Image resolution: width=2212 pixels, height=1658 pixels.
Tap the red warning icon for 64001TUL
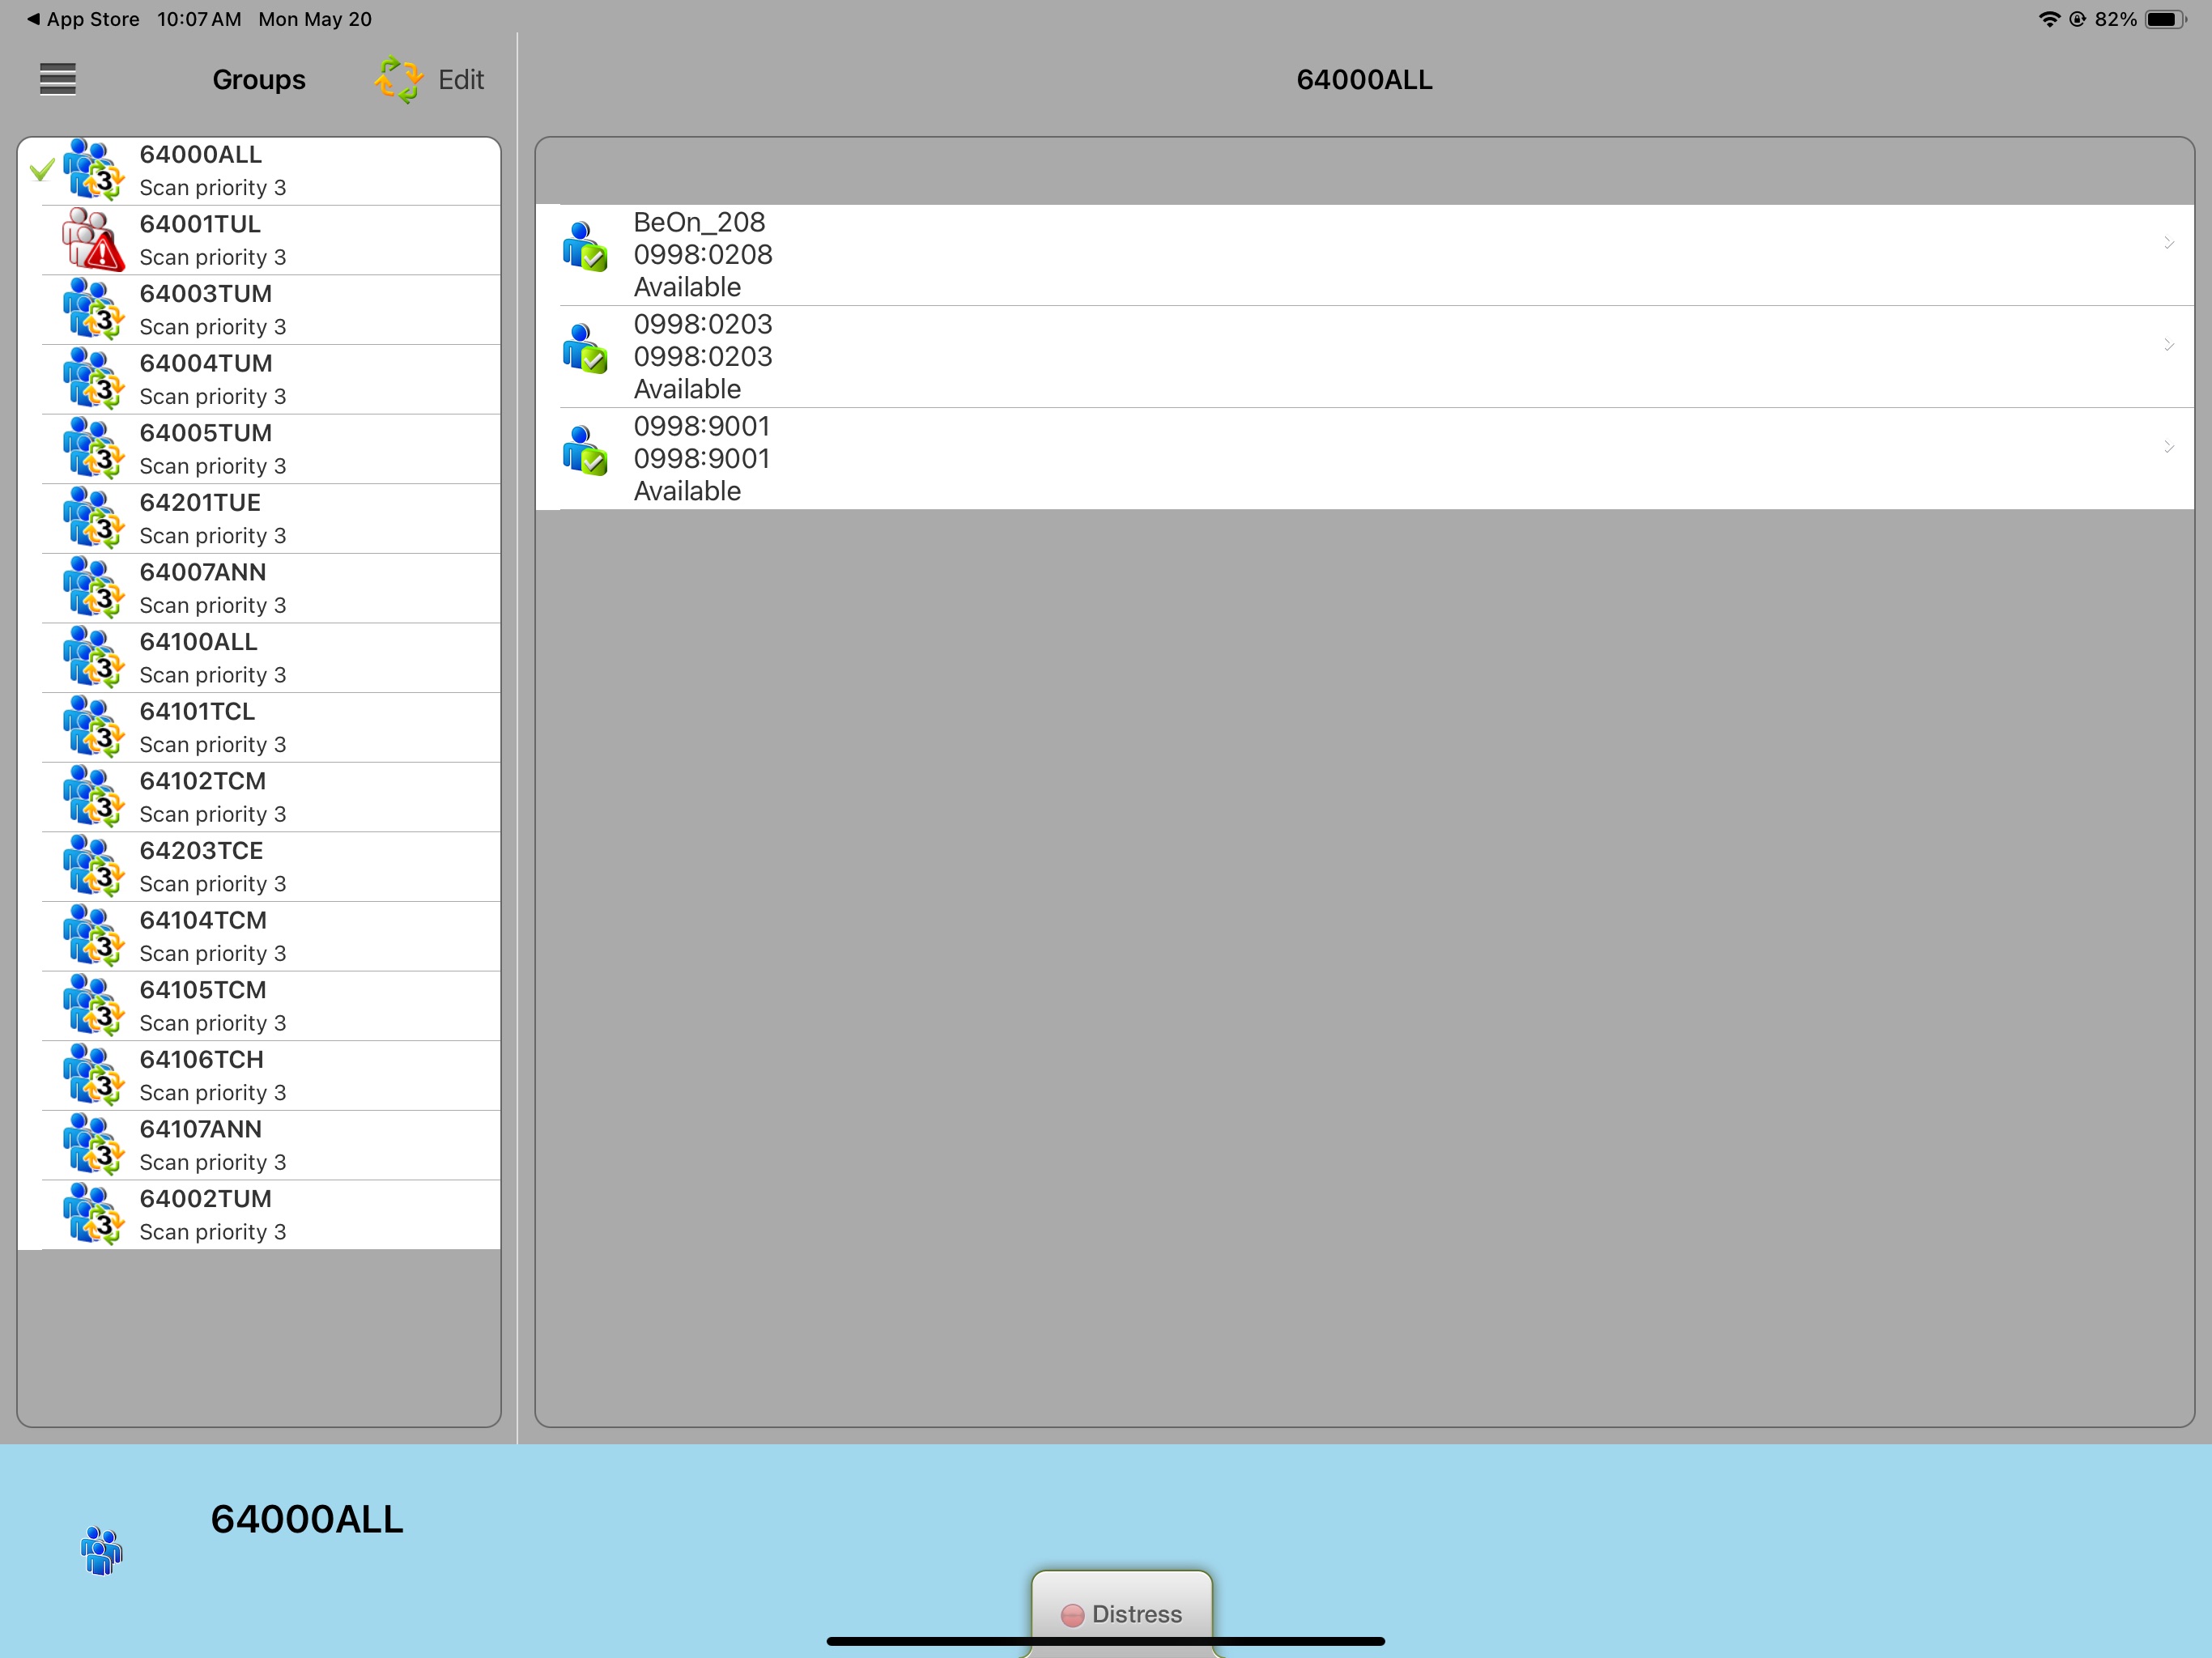pyautogui.click(x=94, y=240)
